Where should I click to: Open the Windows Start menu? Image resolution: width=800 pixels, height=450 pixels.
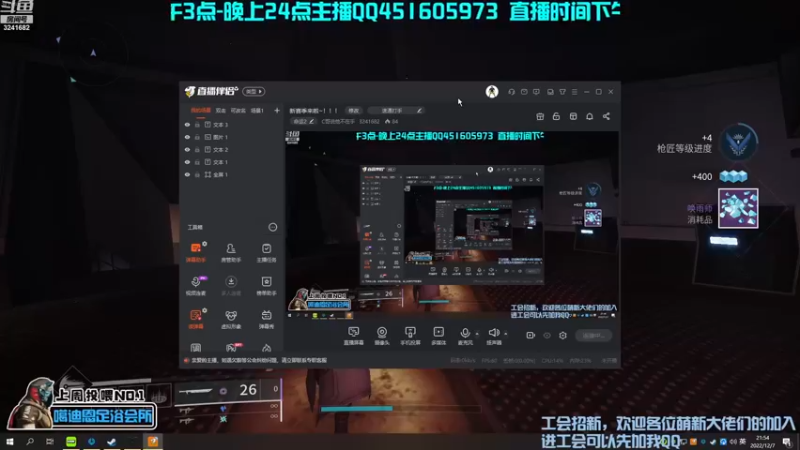tap(10, 441)
